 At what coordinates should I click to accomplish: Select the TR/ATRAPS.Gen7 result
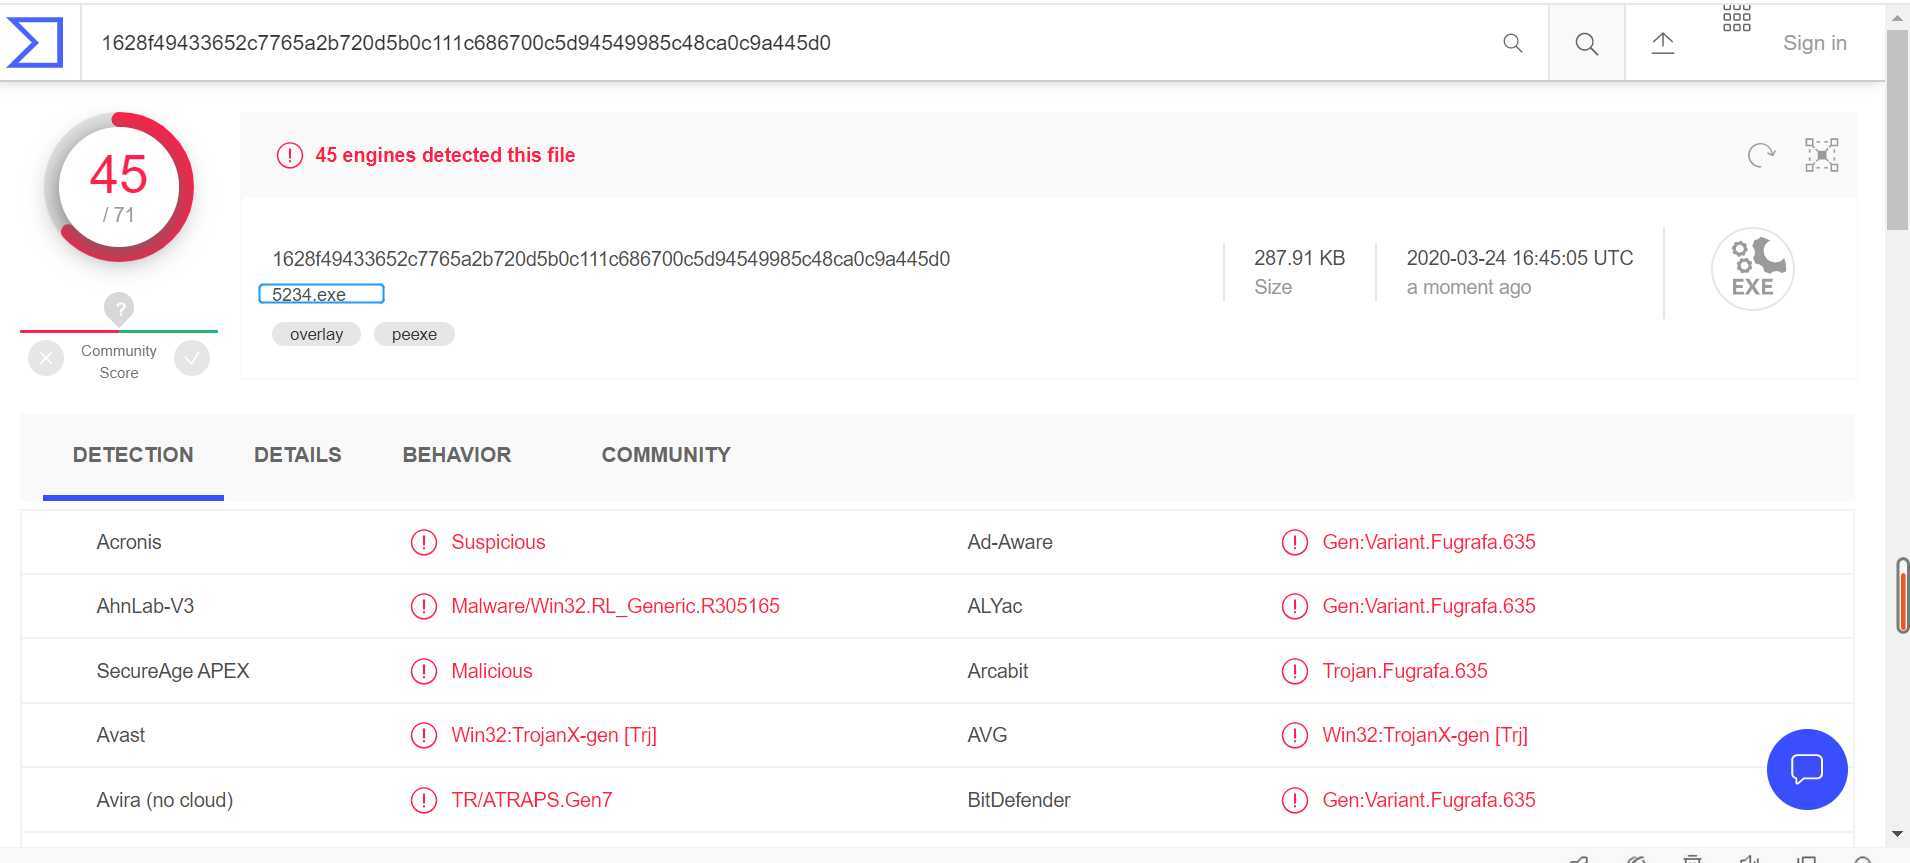[532, 800]
